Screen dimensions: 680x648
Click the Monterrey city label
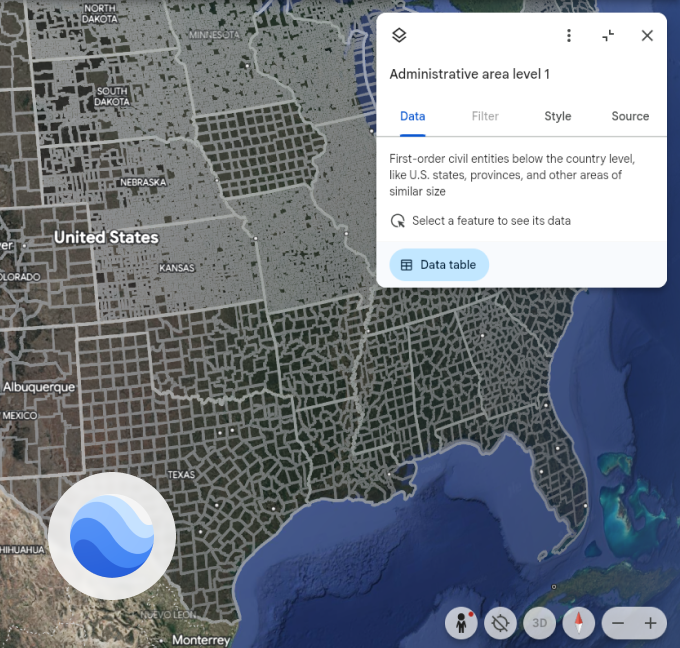point(201,640)
